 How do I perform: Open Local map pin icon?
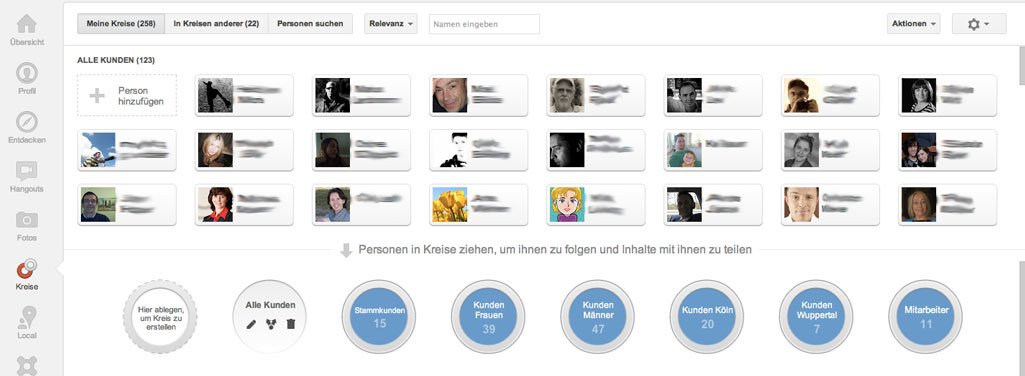[27, 318]
